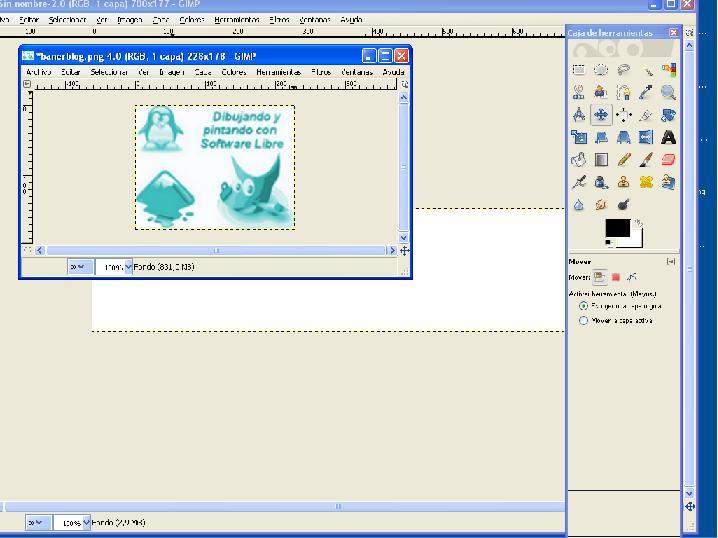This screenshot has height=538, width=718.
Task: Select the Color Picker eyedropper tool
Action: (646, 92)
